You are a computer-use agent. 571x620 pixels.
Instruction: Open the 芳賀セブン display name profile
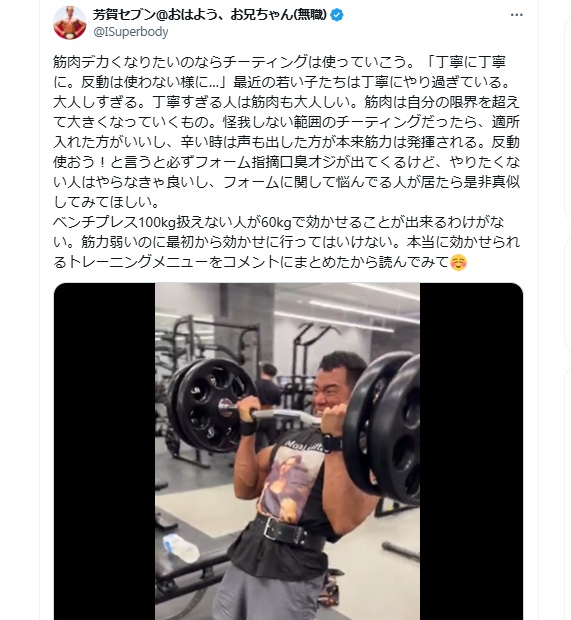(210, 15)
